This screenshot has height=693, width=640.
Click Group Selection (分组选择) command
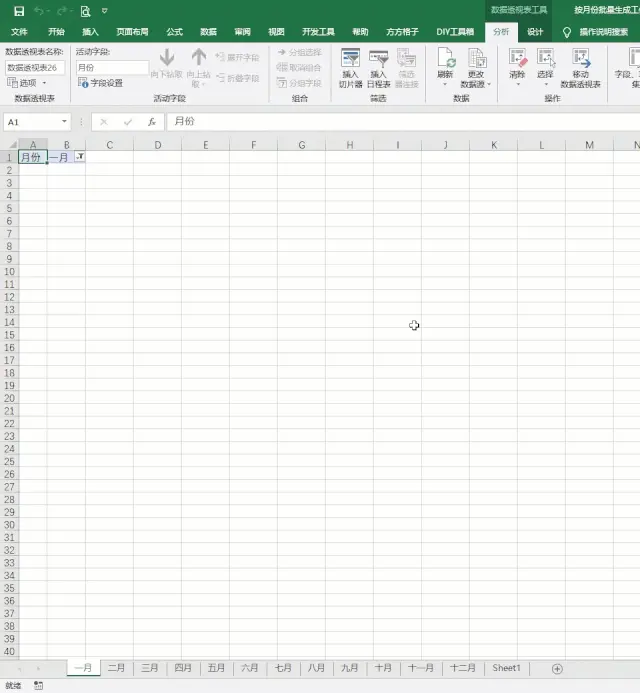[300, 52]
